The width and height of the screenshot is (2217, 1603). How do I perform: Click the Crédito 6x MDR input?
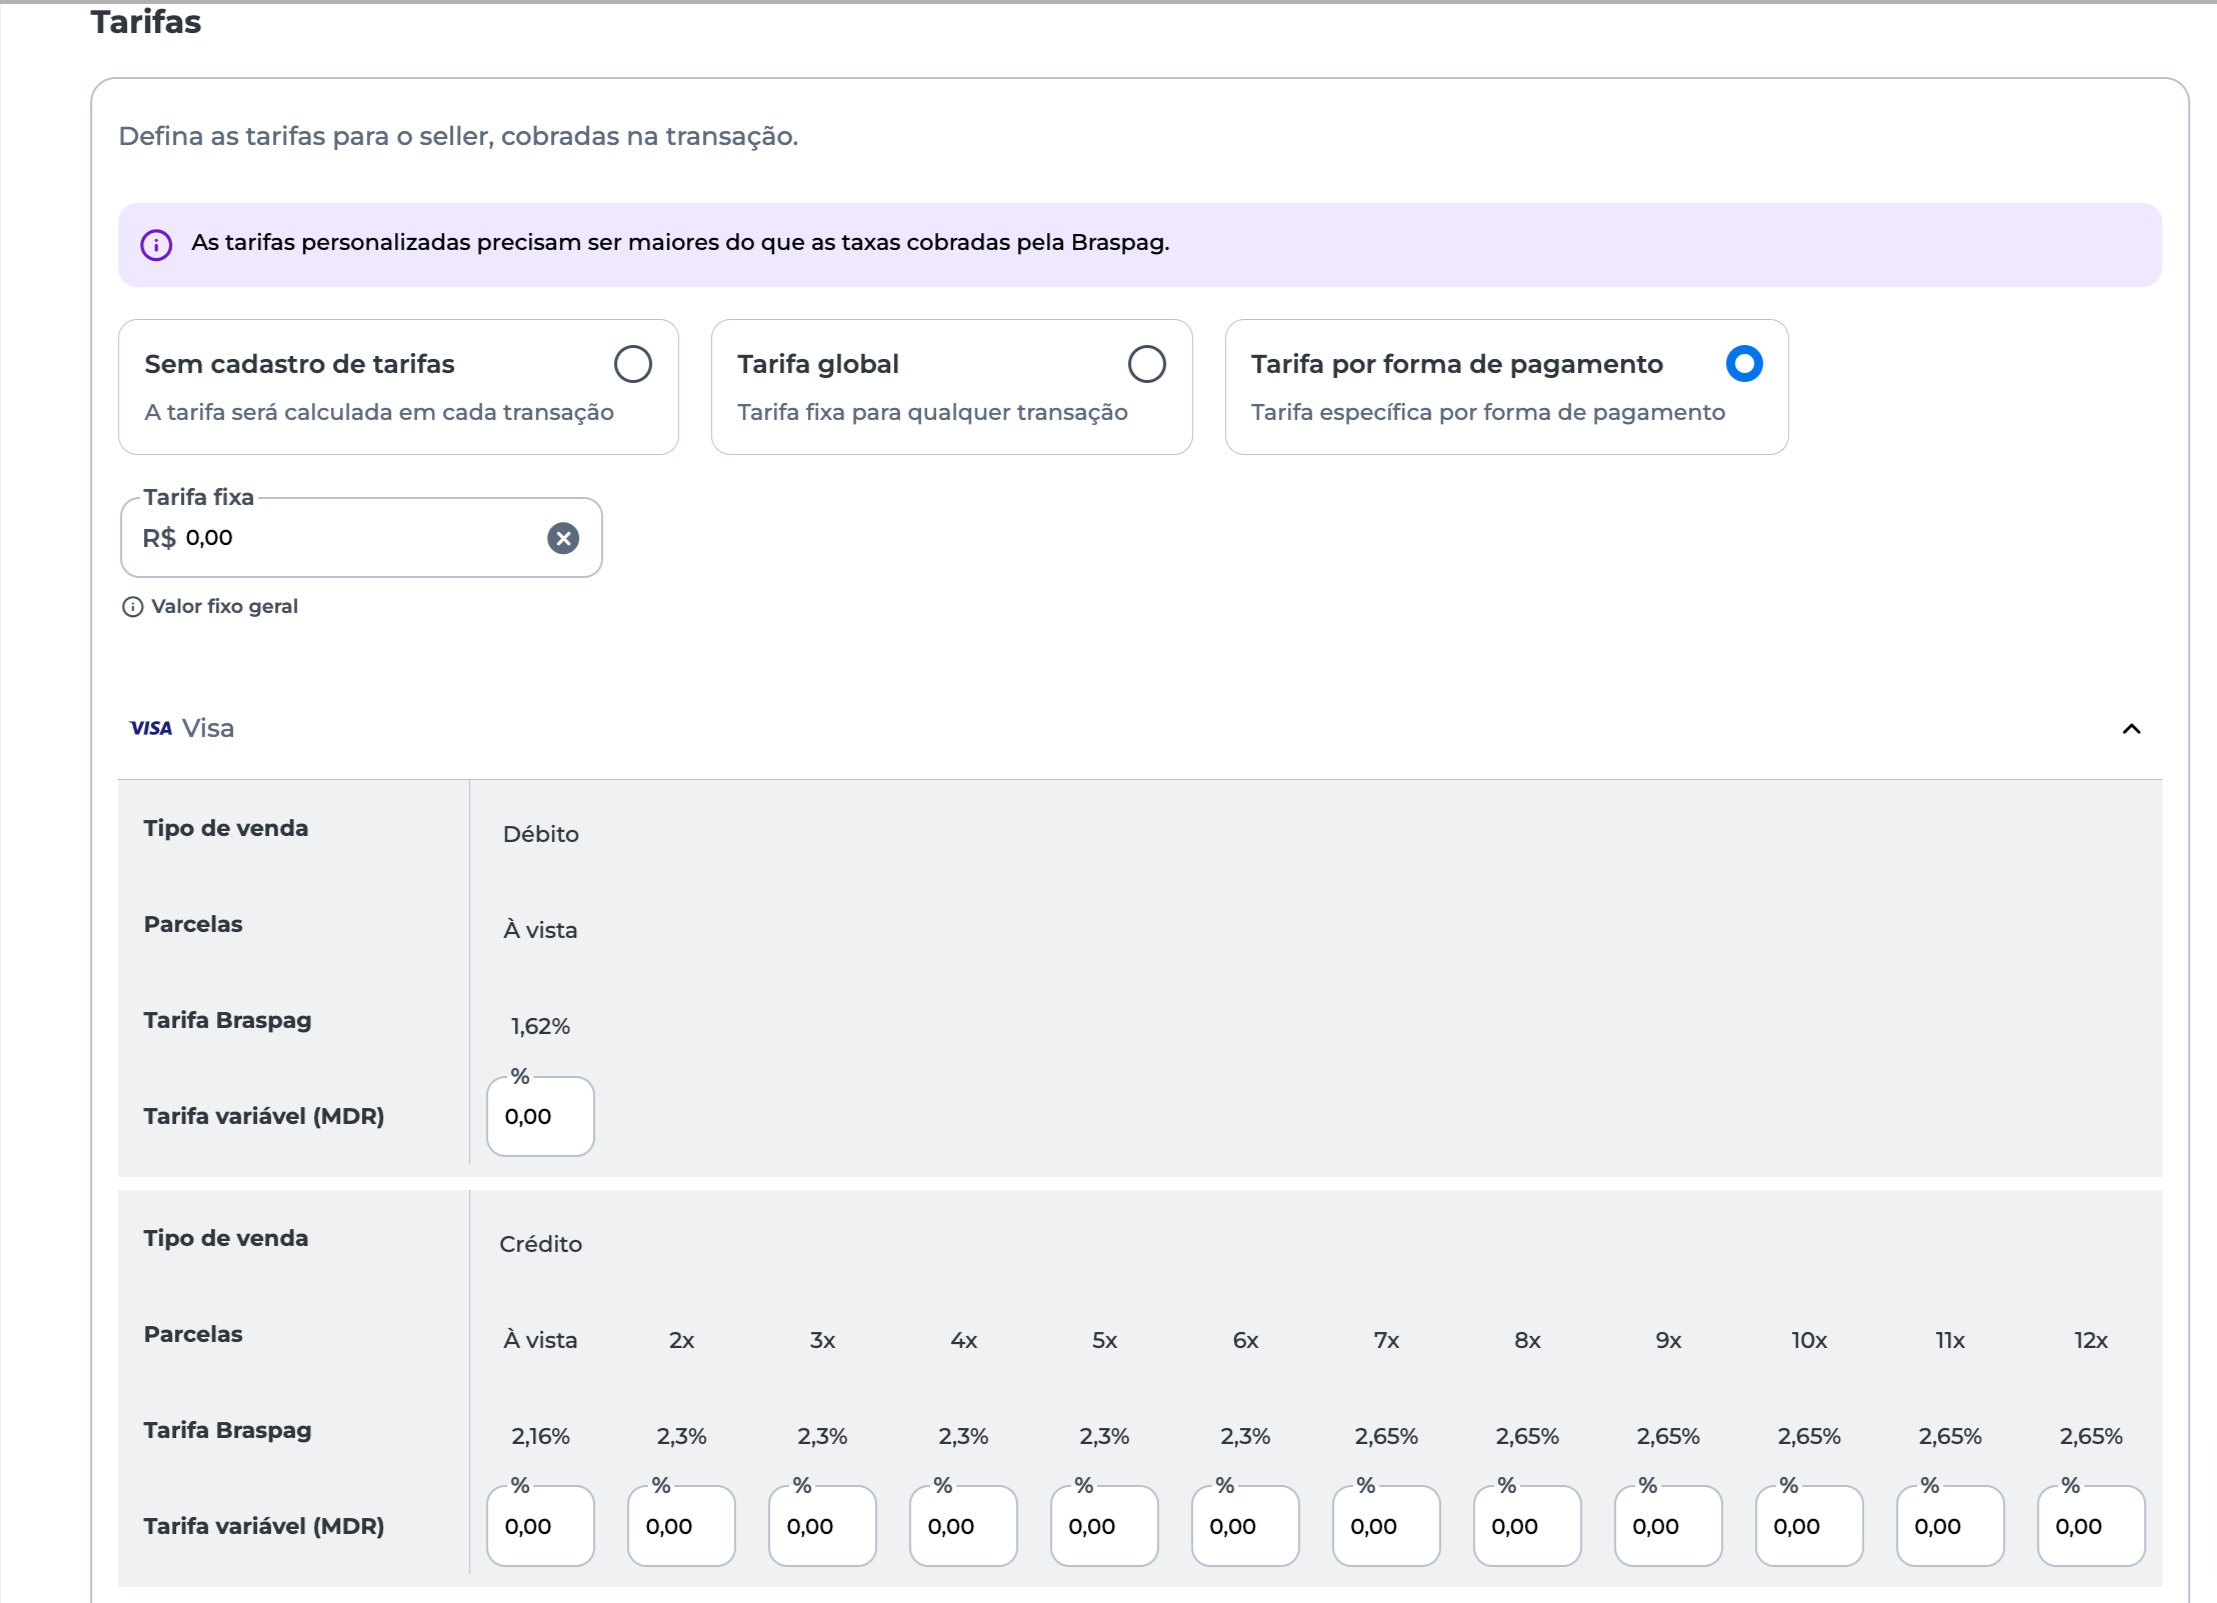1245,1527
